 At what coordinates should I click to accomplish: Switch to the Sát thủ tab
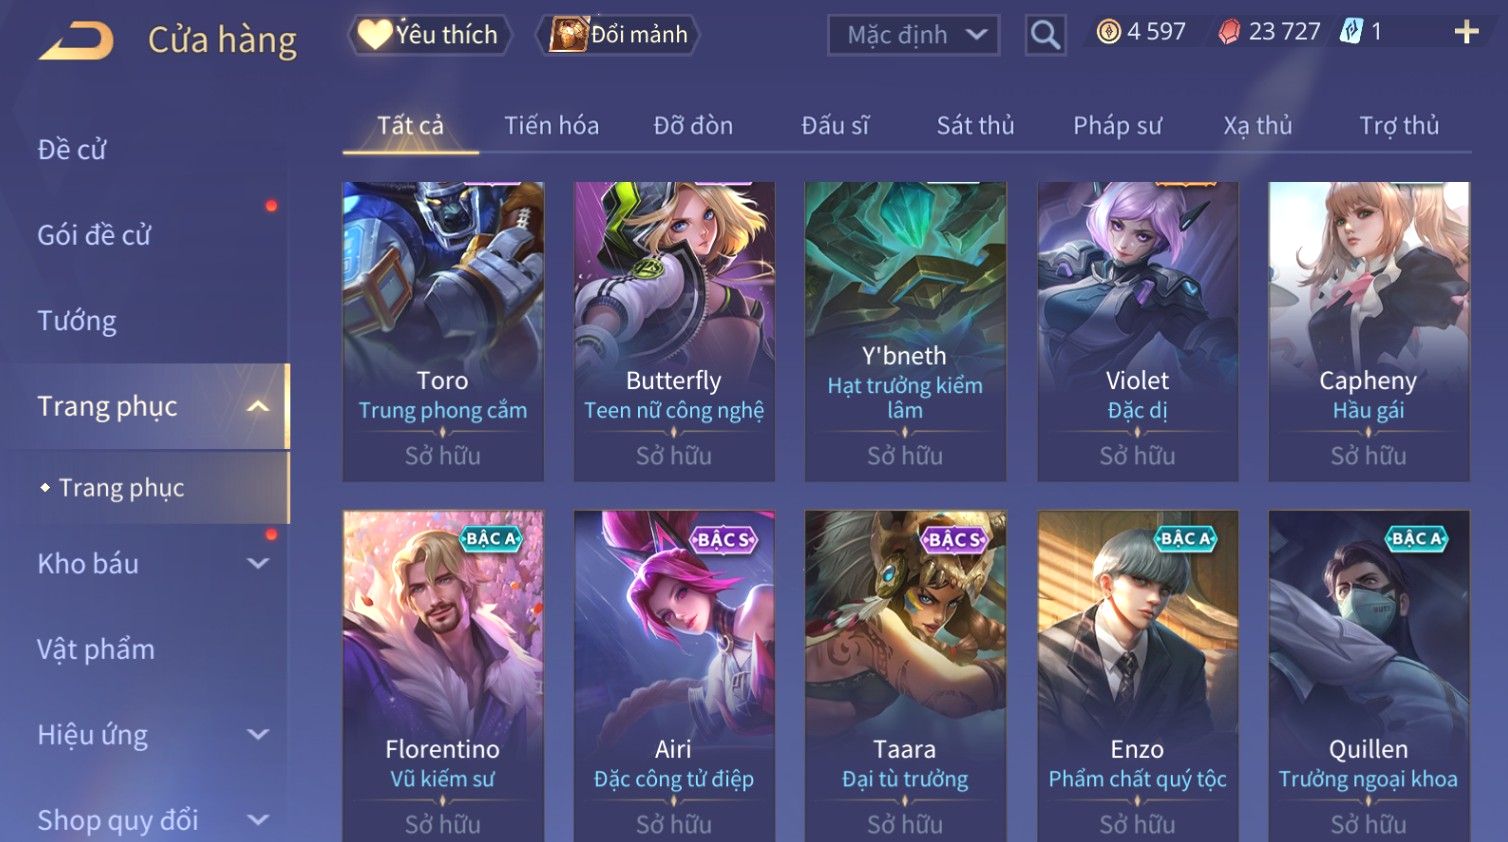point(975,126)
